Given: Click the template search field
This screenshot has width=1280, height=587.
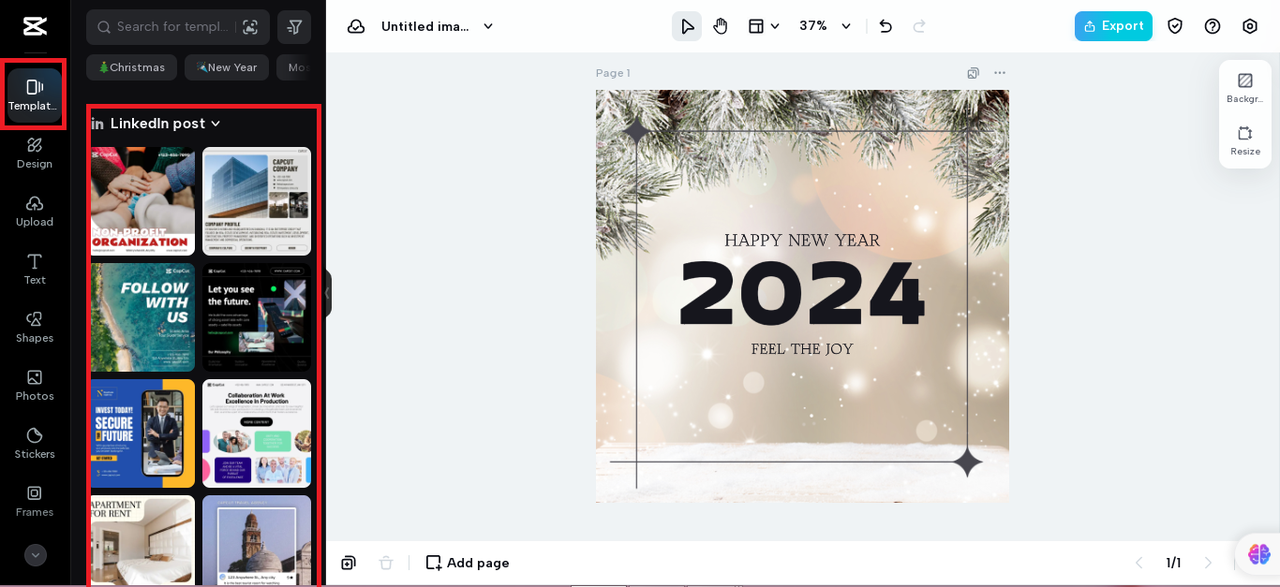Looking at the screenshot, I should 170,27.
